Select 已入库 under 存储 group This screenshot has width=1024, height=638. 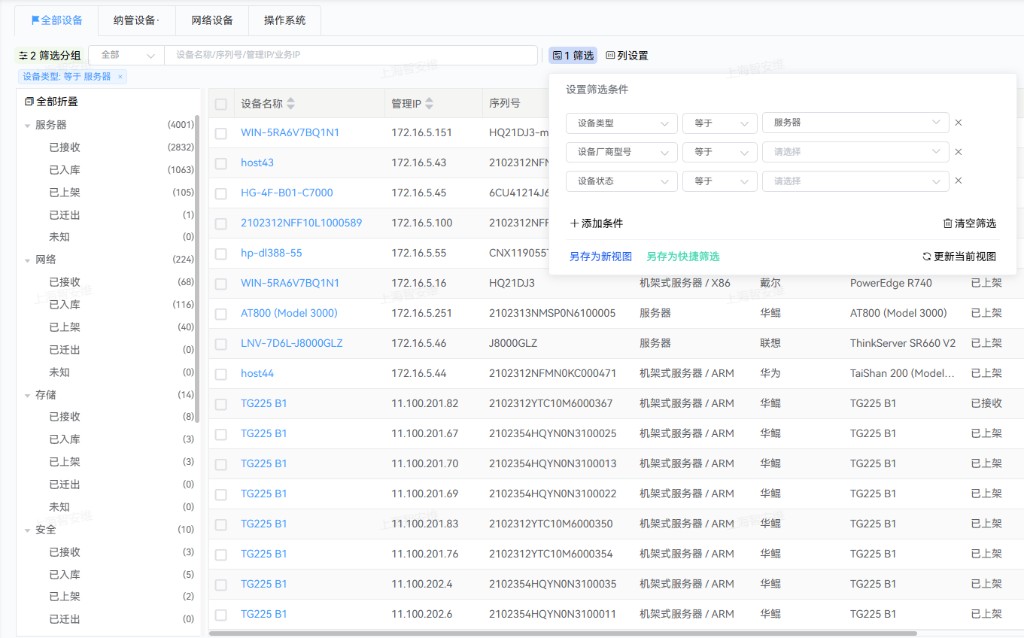coord(65,439)
